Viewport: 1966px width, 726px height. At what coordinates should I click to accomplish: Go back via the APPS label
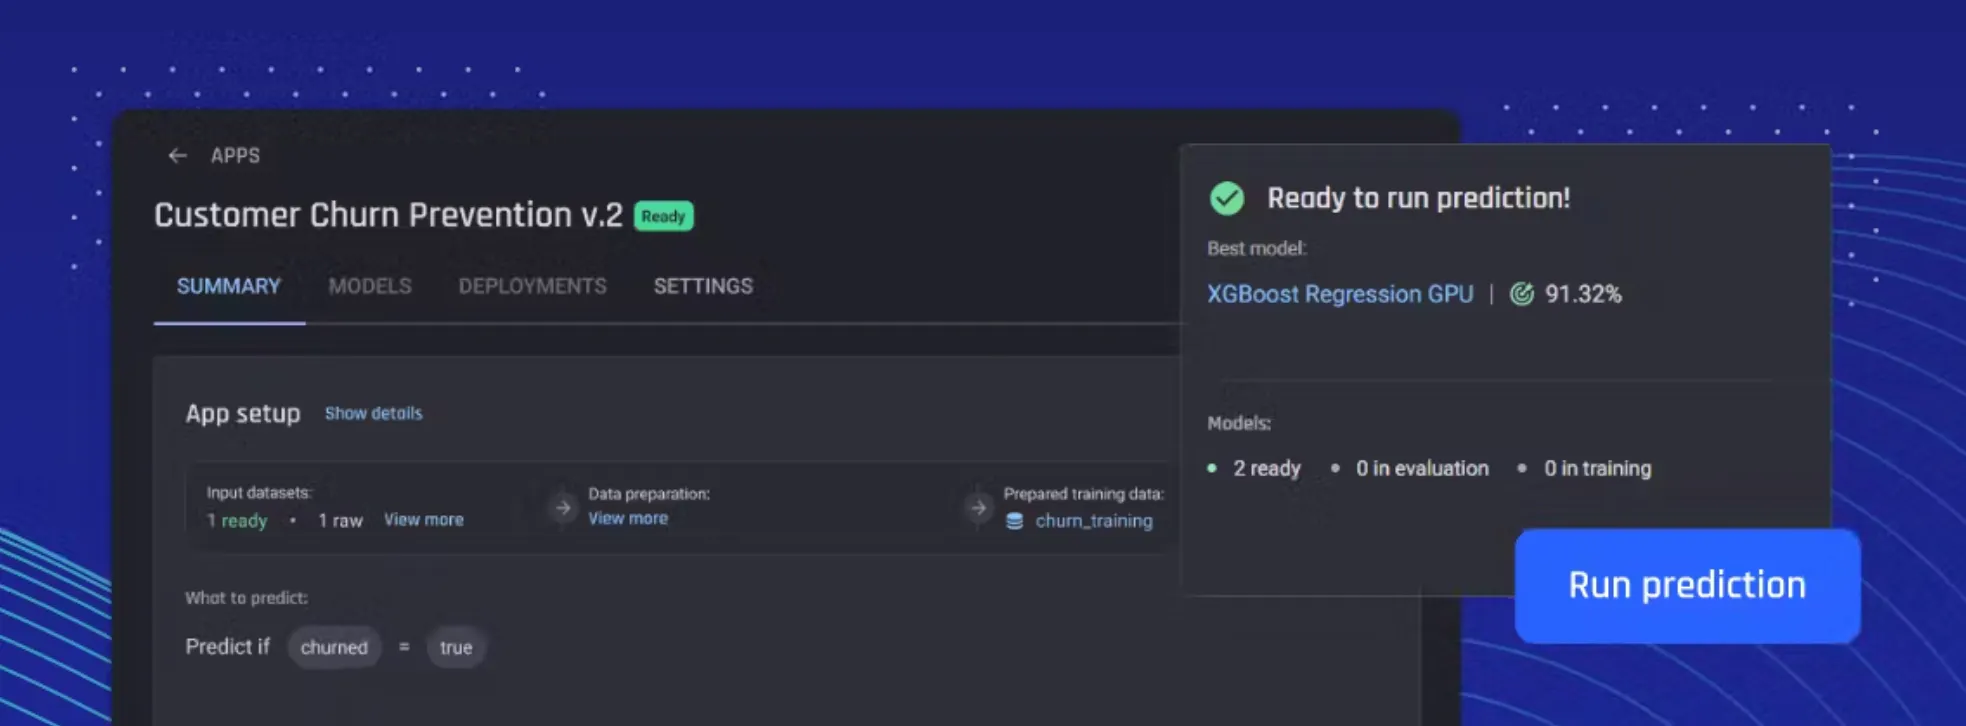[x=235, y=155]
